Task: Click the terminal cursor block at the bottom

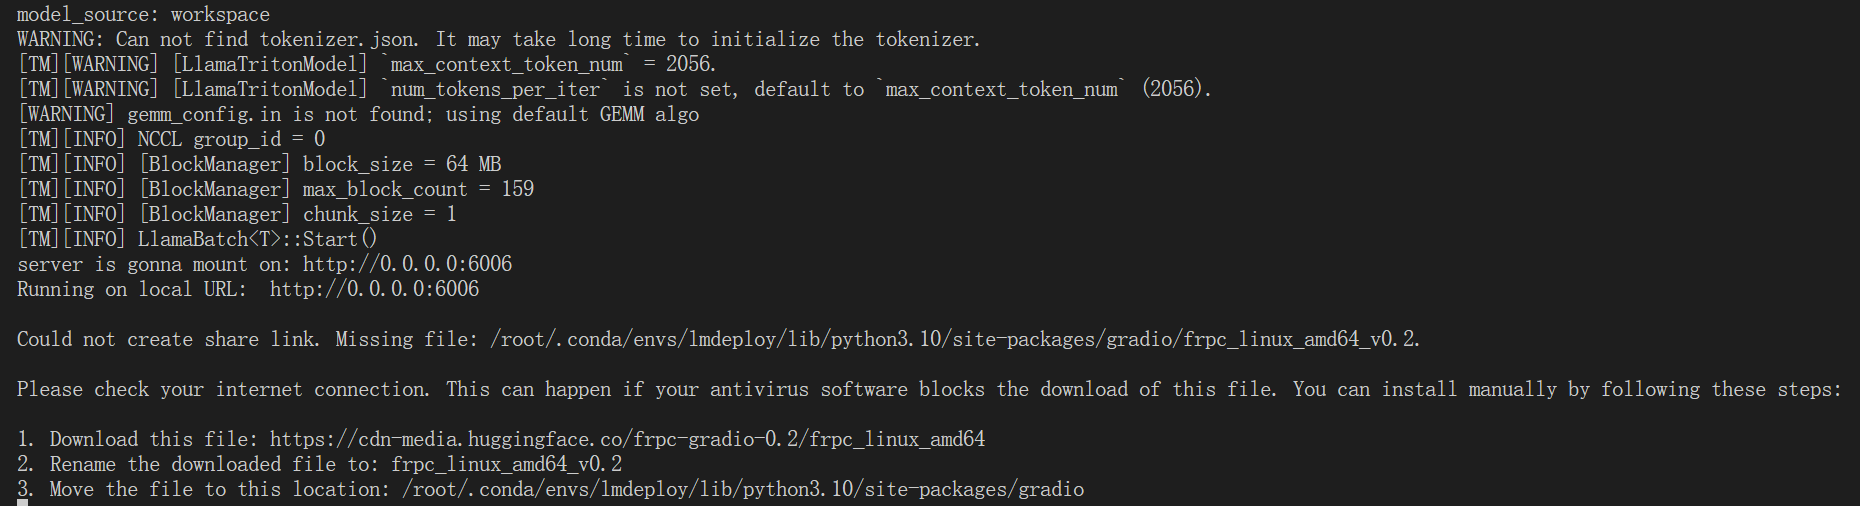Action: click(22, 502)
